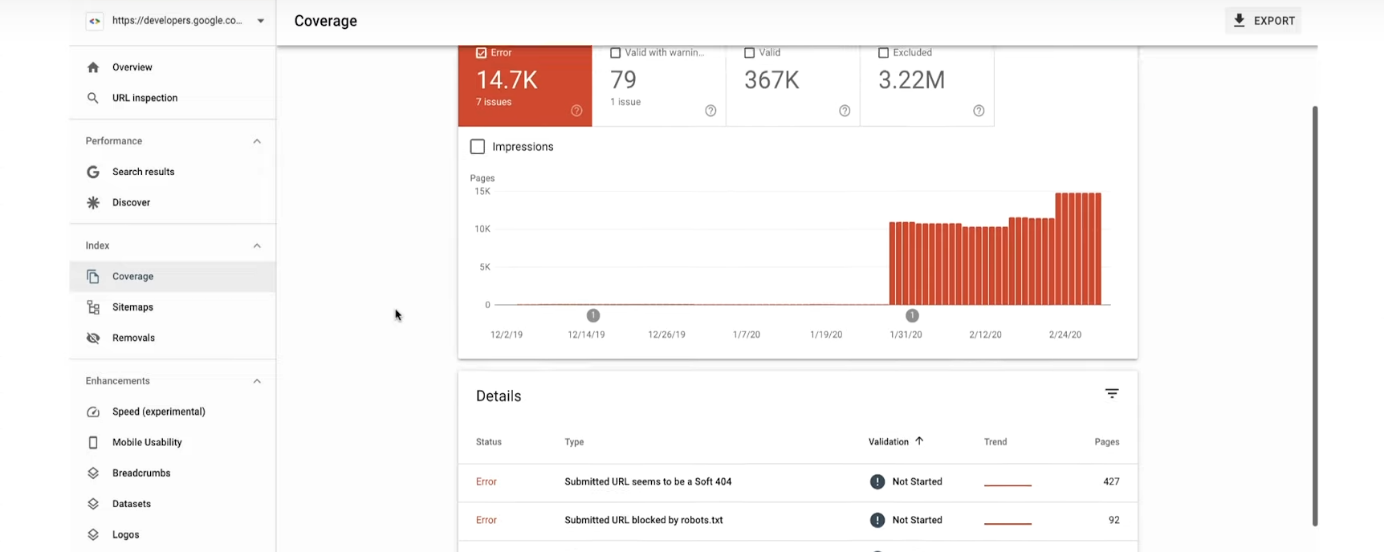Click the Breadcrumbs layers icon
Screen dimensions: 1384x552
(93, 473)
